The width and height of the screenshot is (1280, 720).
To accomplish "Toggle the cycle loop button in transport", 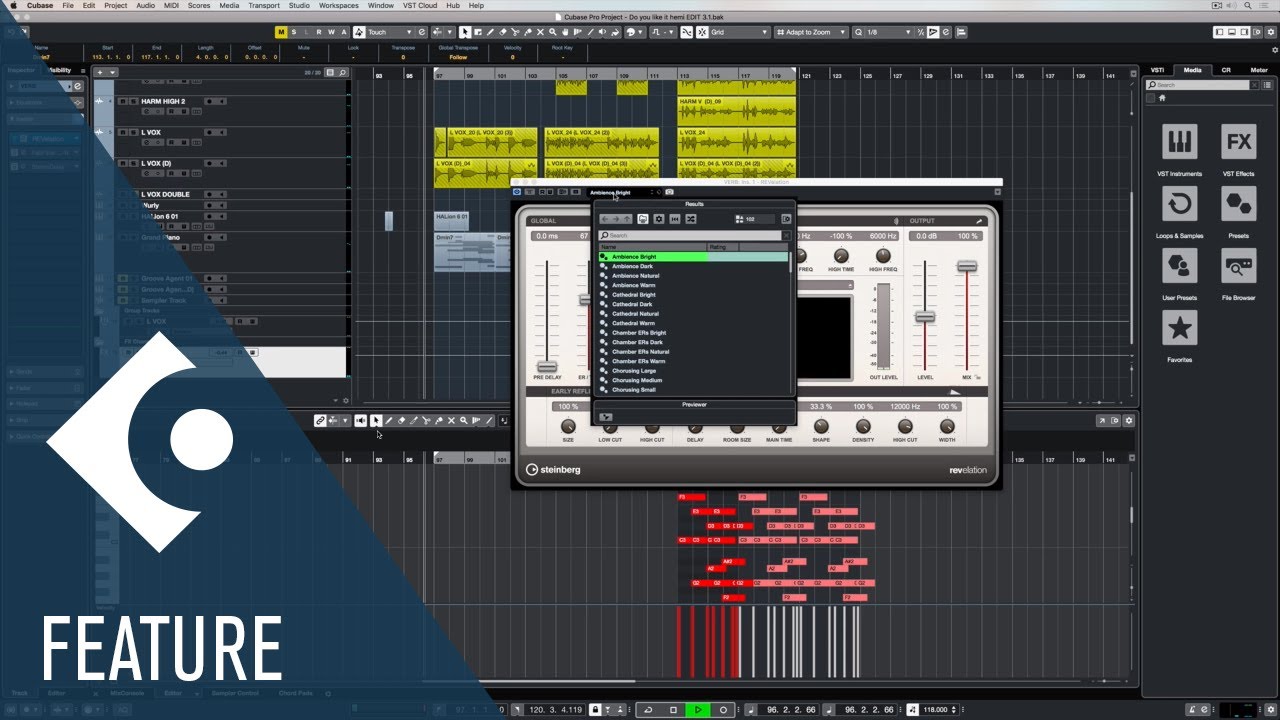I will coord(649,710).
